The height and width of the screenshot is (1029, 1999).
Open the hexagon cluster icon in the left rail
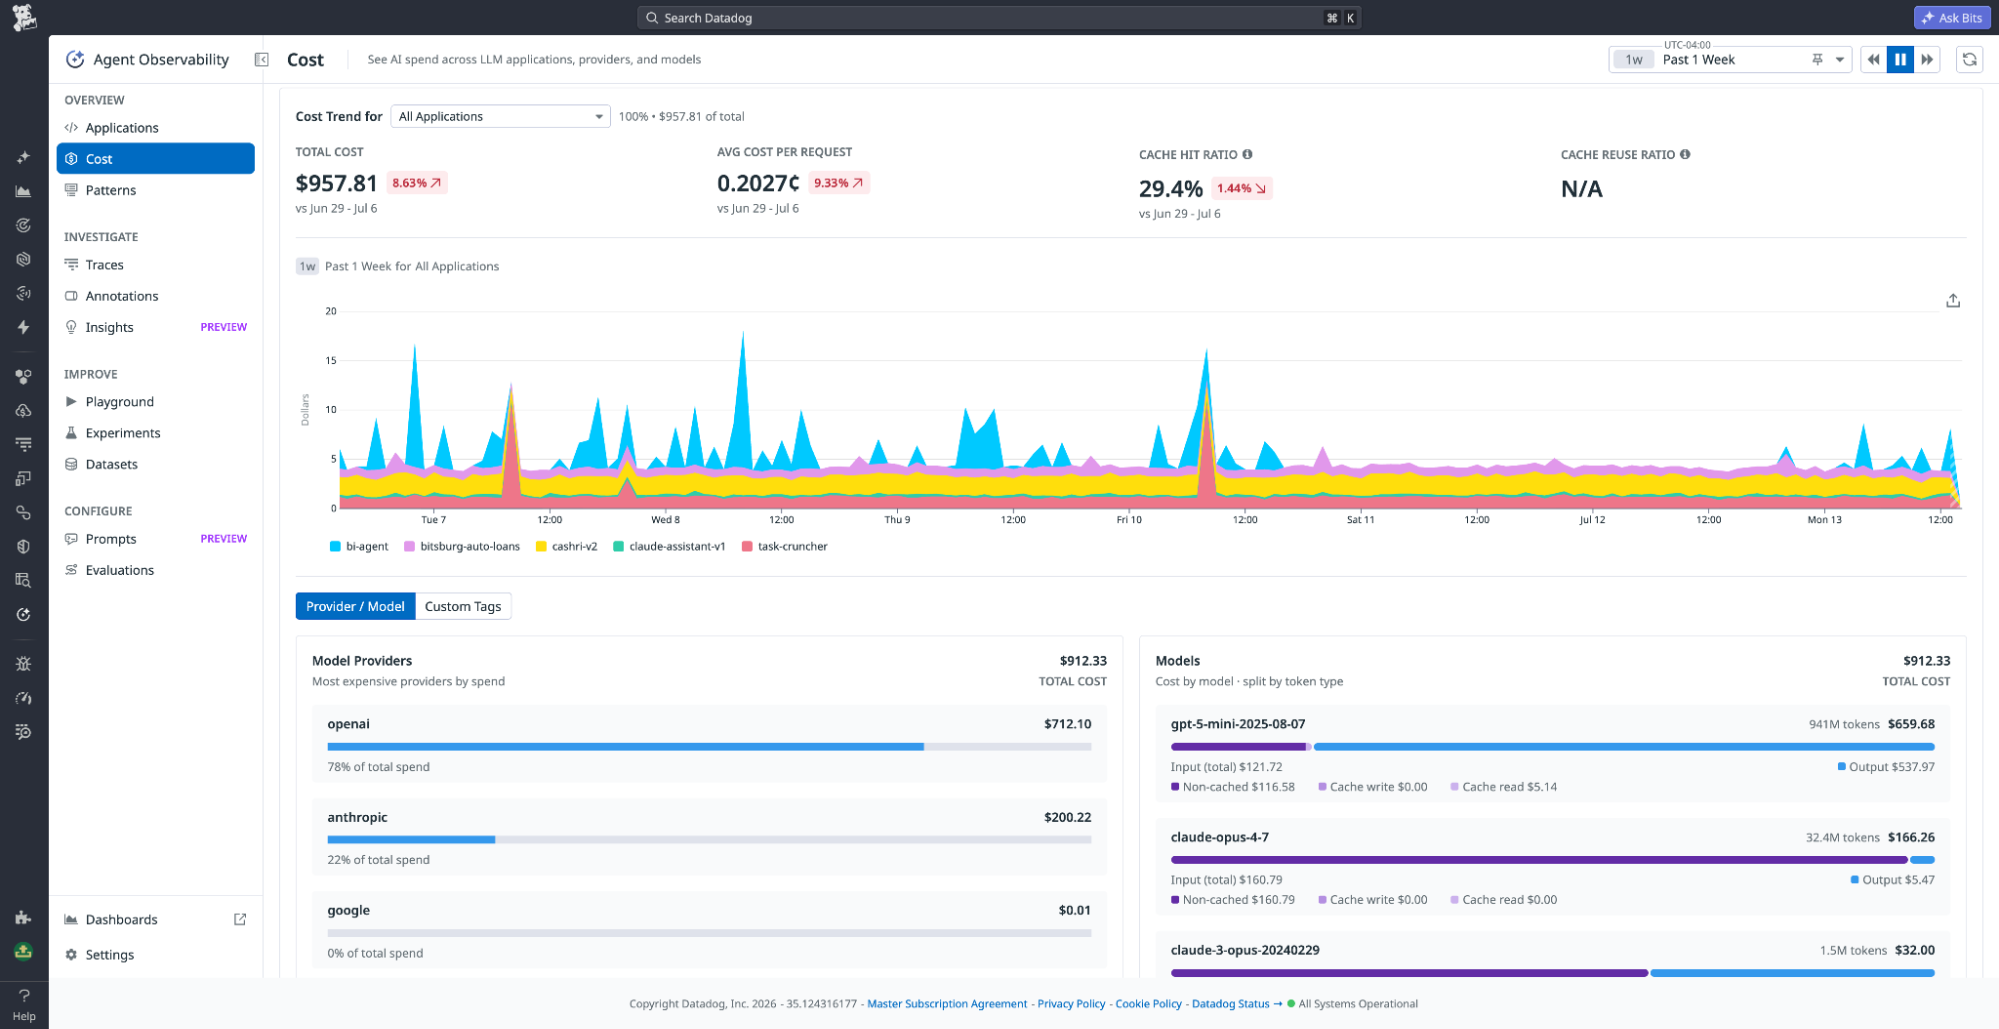pyautogui.click(x=24, y=376)
